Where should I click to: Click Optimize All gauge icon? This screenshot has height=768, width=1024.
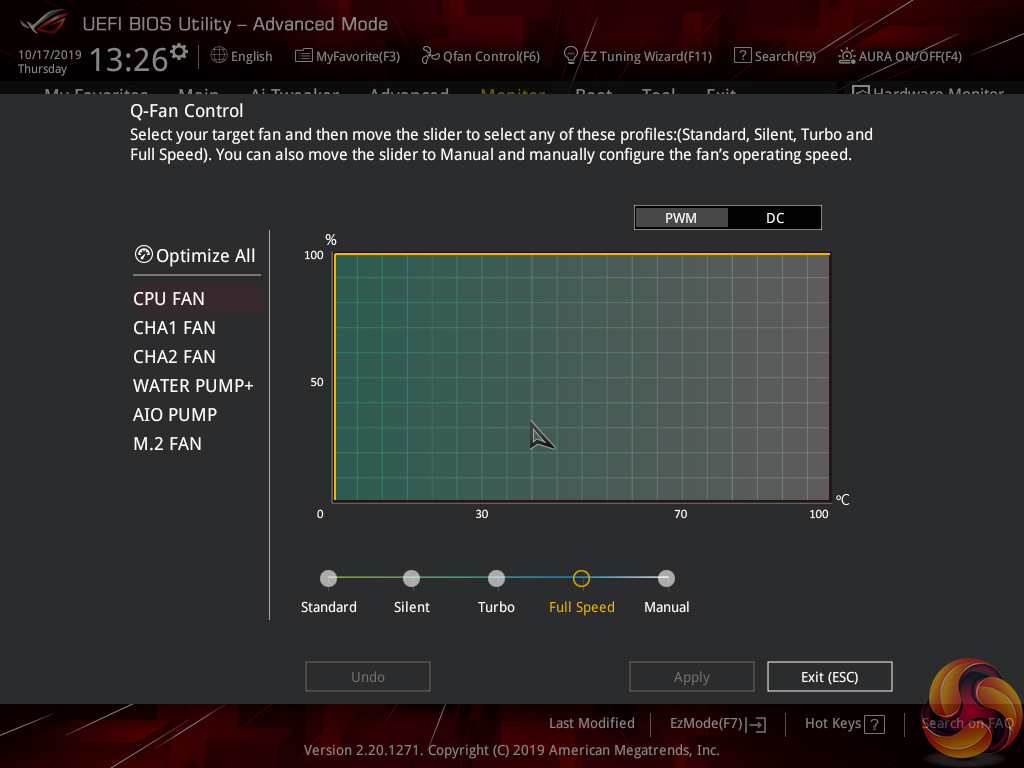143,255
